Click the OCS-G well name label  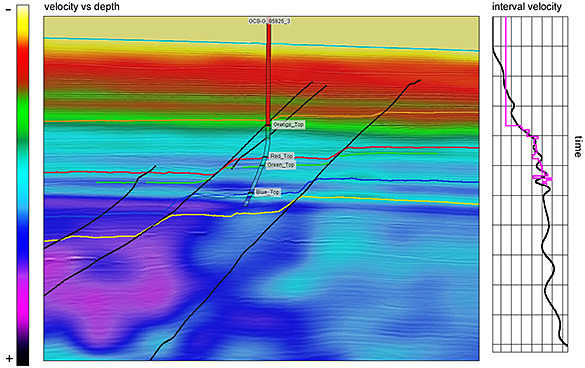point(269,21)
